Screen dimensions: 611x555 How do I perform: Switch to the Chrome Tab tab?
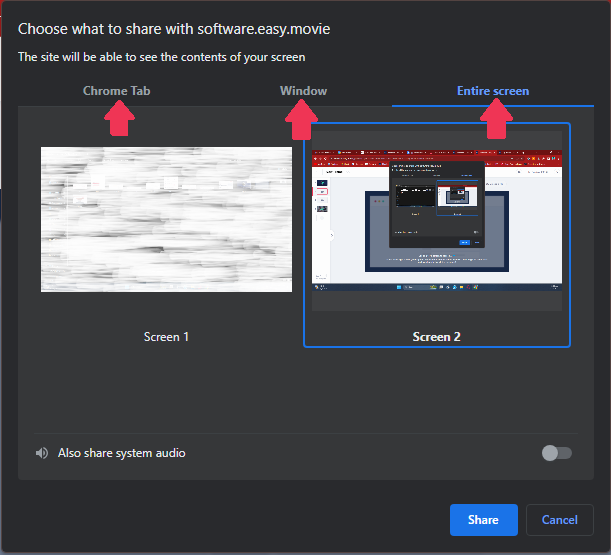(x=117, y=91)
